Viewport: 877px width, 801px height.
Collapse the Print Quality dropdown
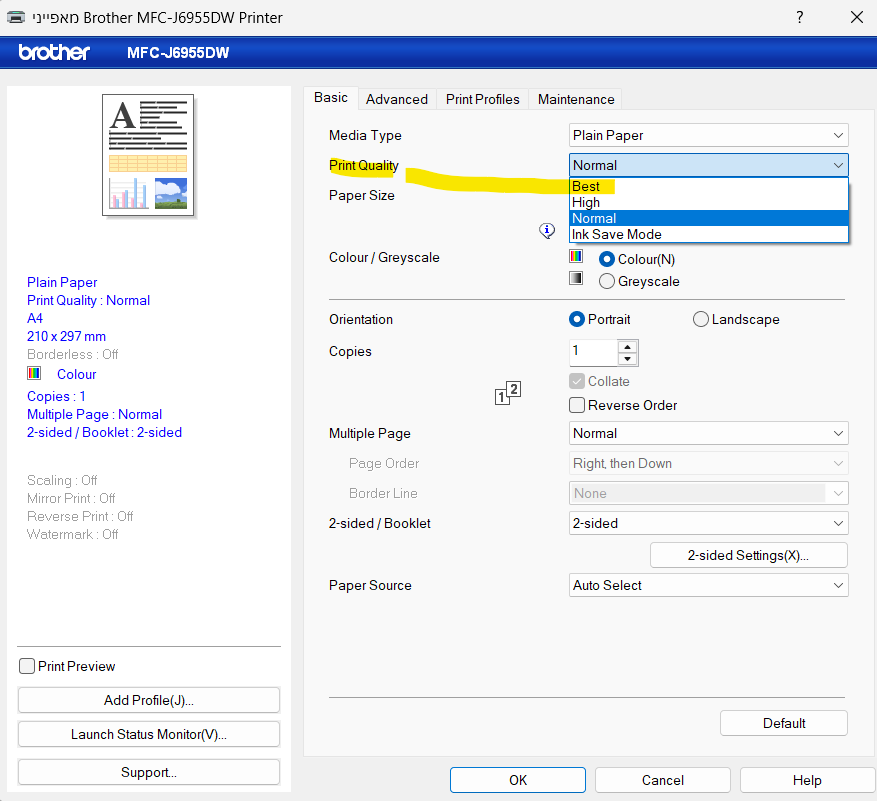(x=709, y=166)
